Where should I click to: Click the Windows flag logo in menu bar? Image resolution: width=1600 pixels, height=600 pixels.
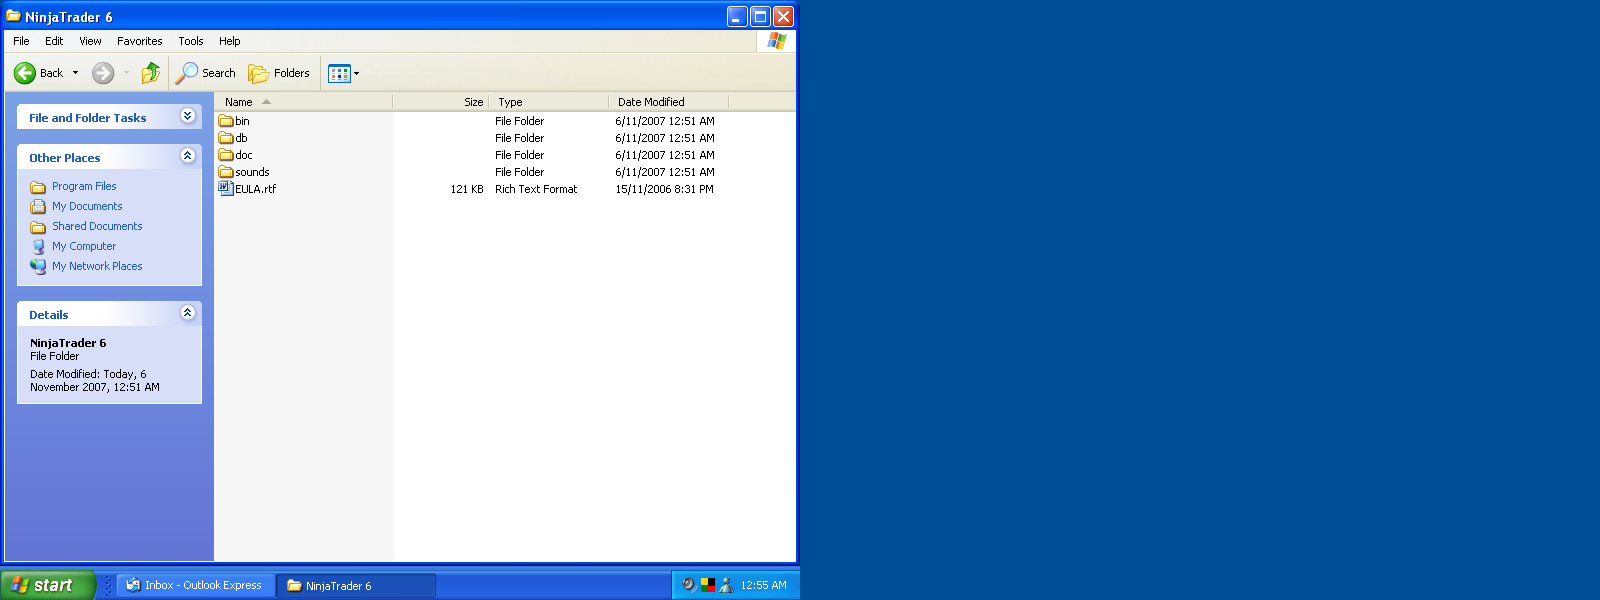pyautogui.click(x=777, y=41)
